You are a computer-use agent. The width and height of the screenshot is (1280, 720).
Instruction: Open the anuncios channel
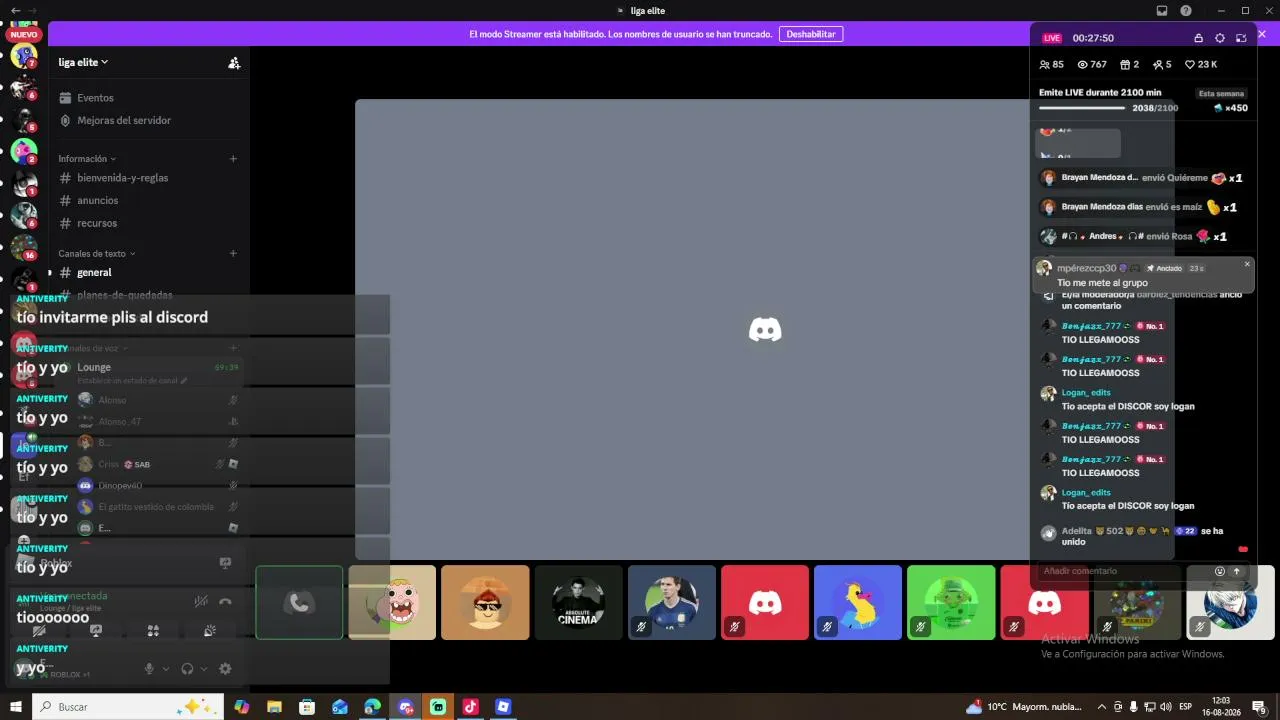pos(97,201)
